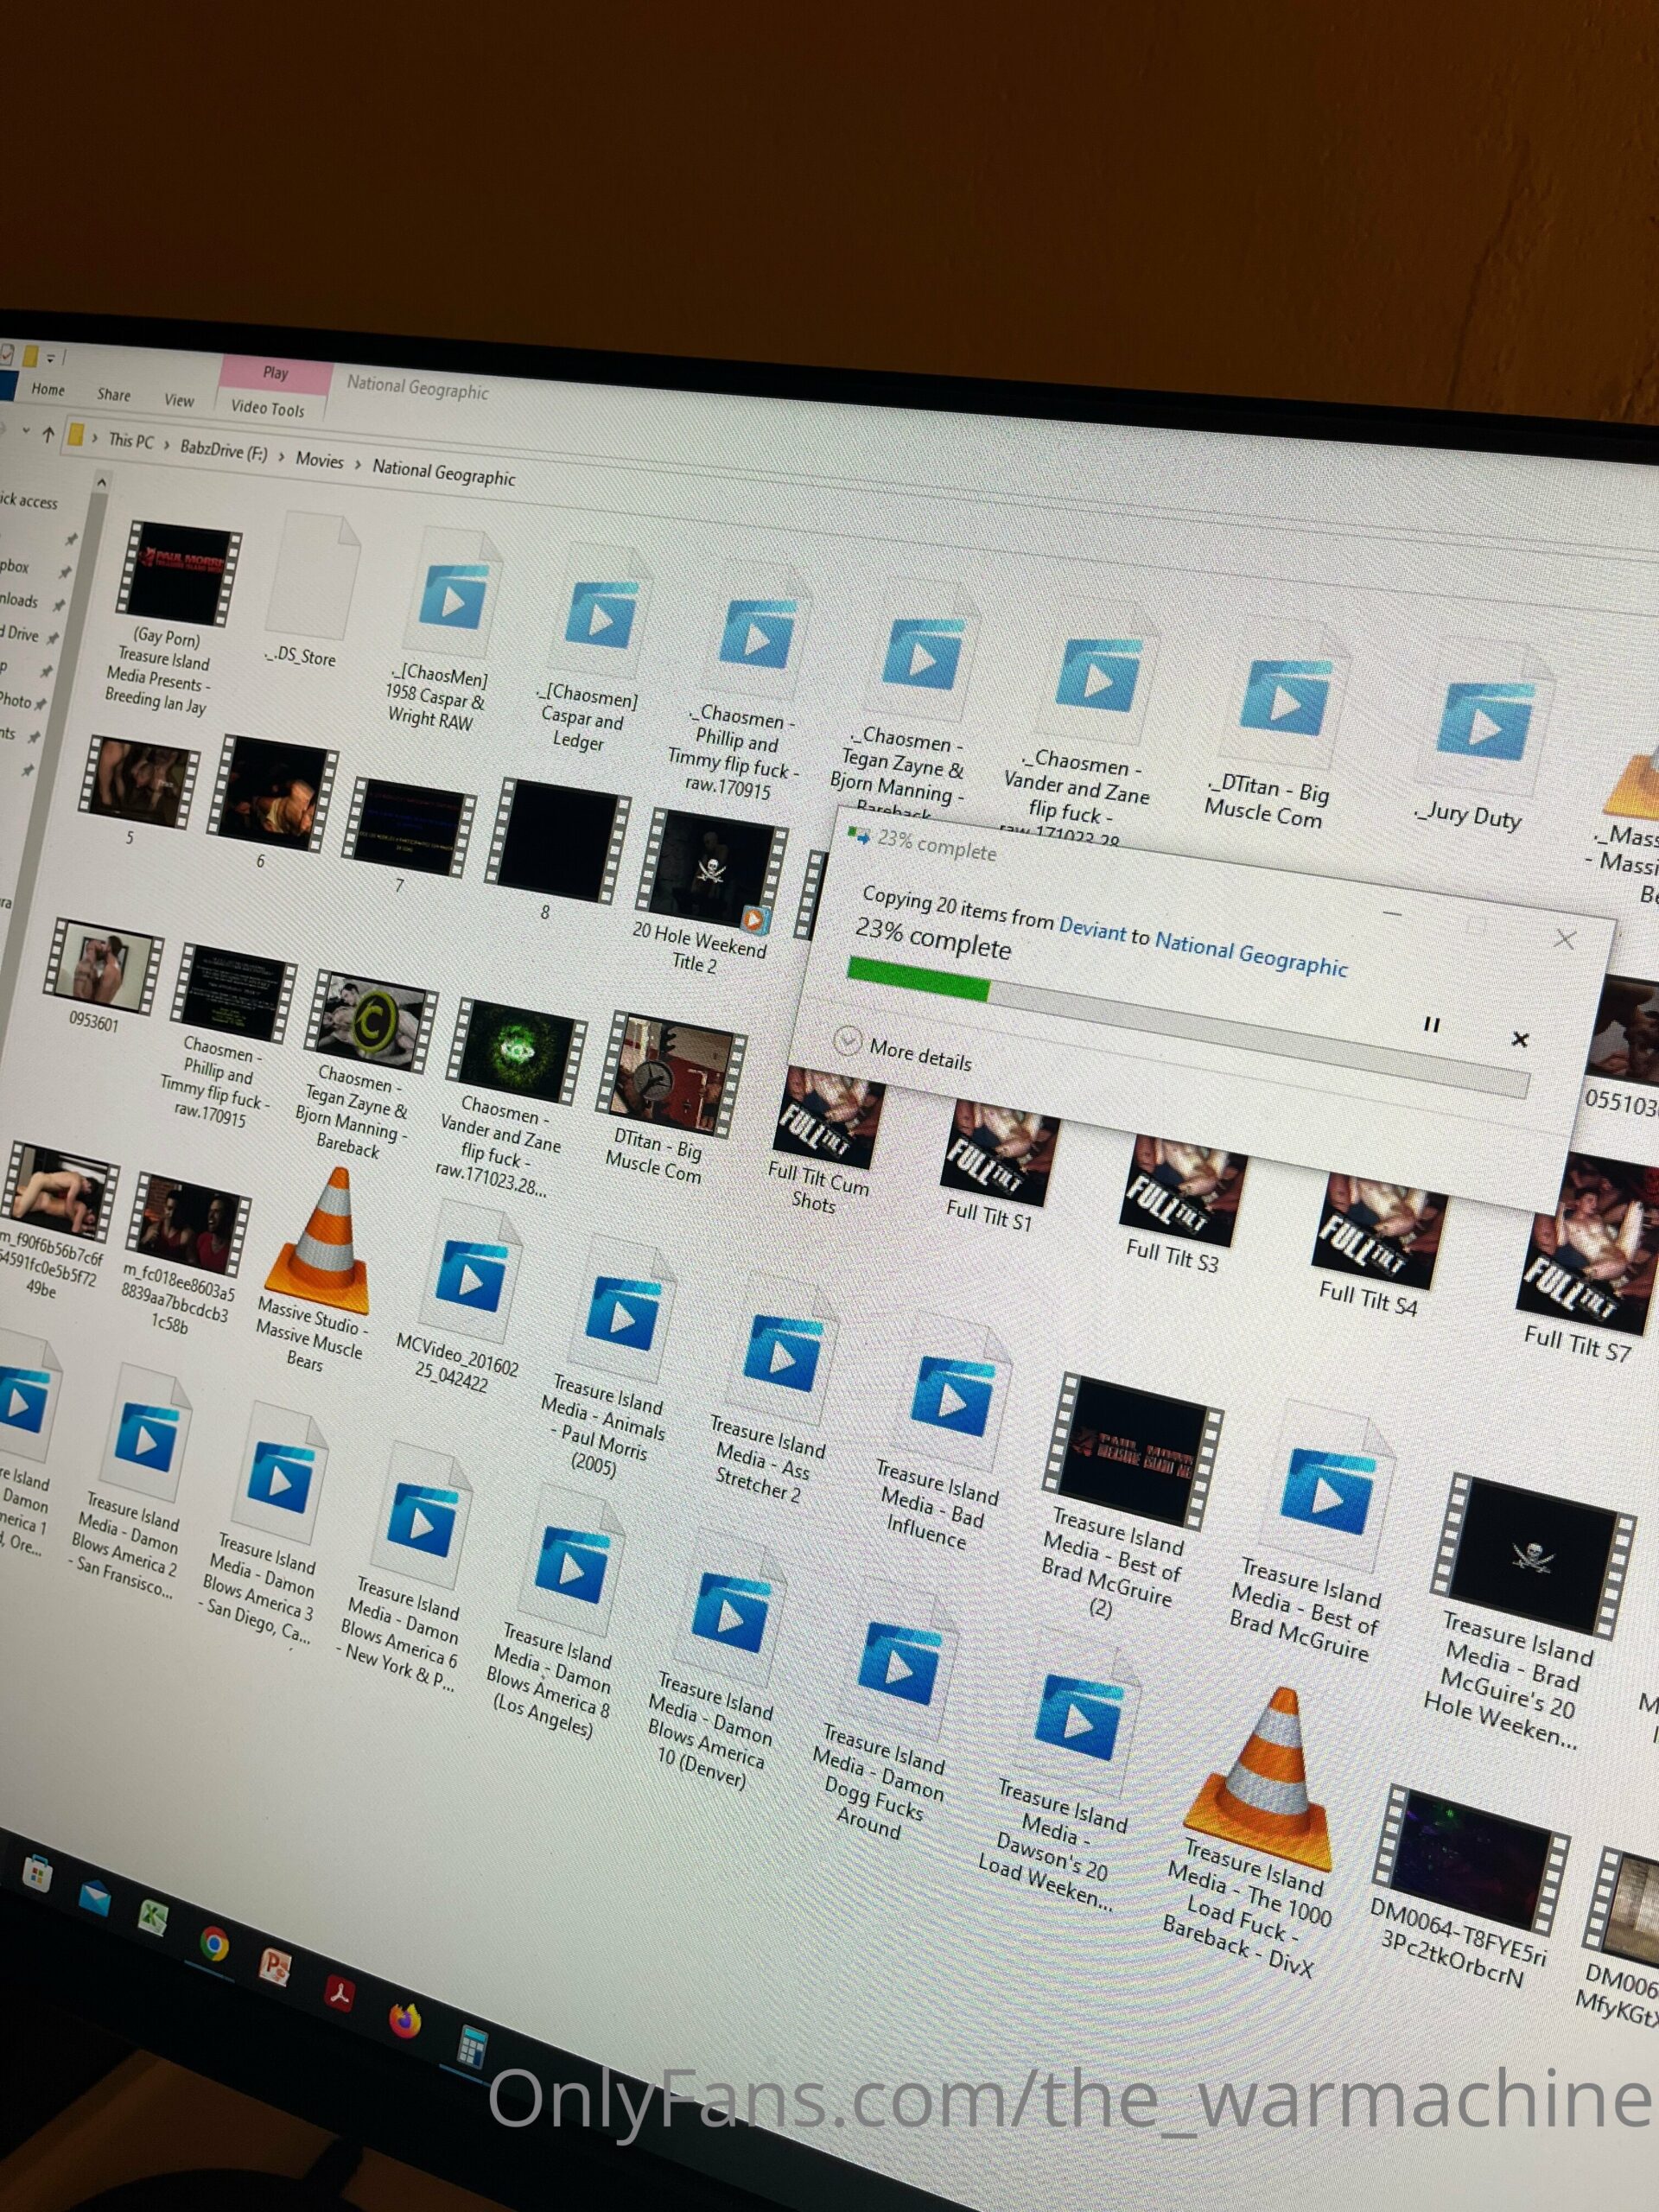Open the National Geographic destination link
This screenshot has width=1659, height=2212.
1251,953
